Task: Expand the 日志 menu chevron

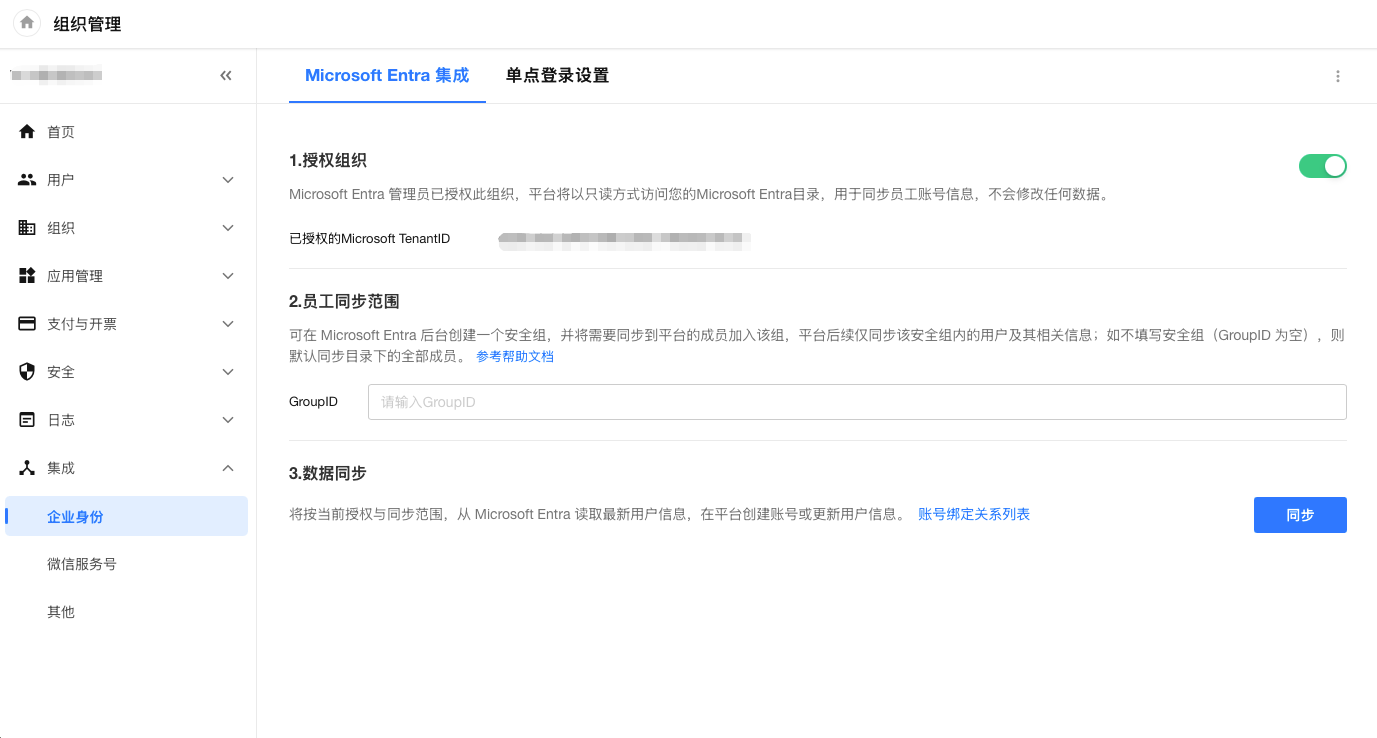Action: (x=228, y=420)
